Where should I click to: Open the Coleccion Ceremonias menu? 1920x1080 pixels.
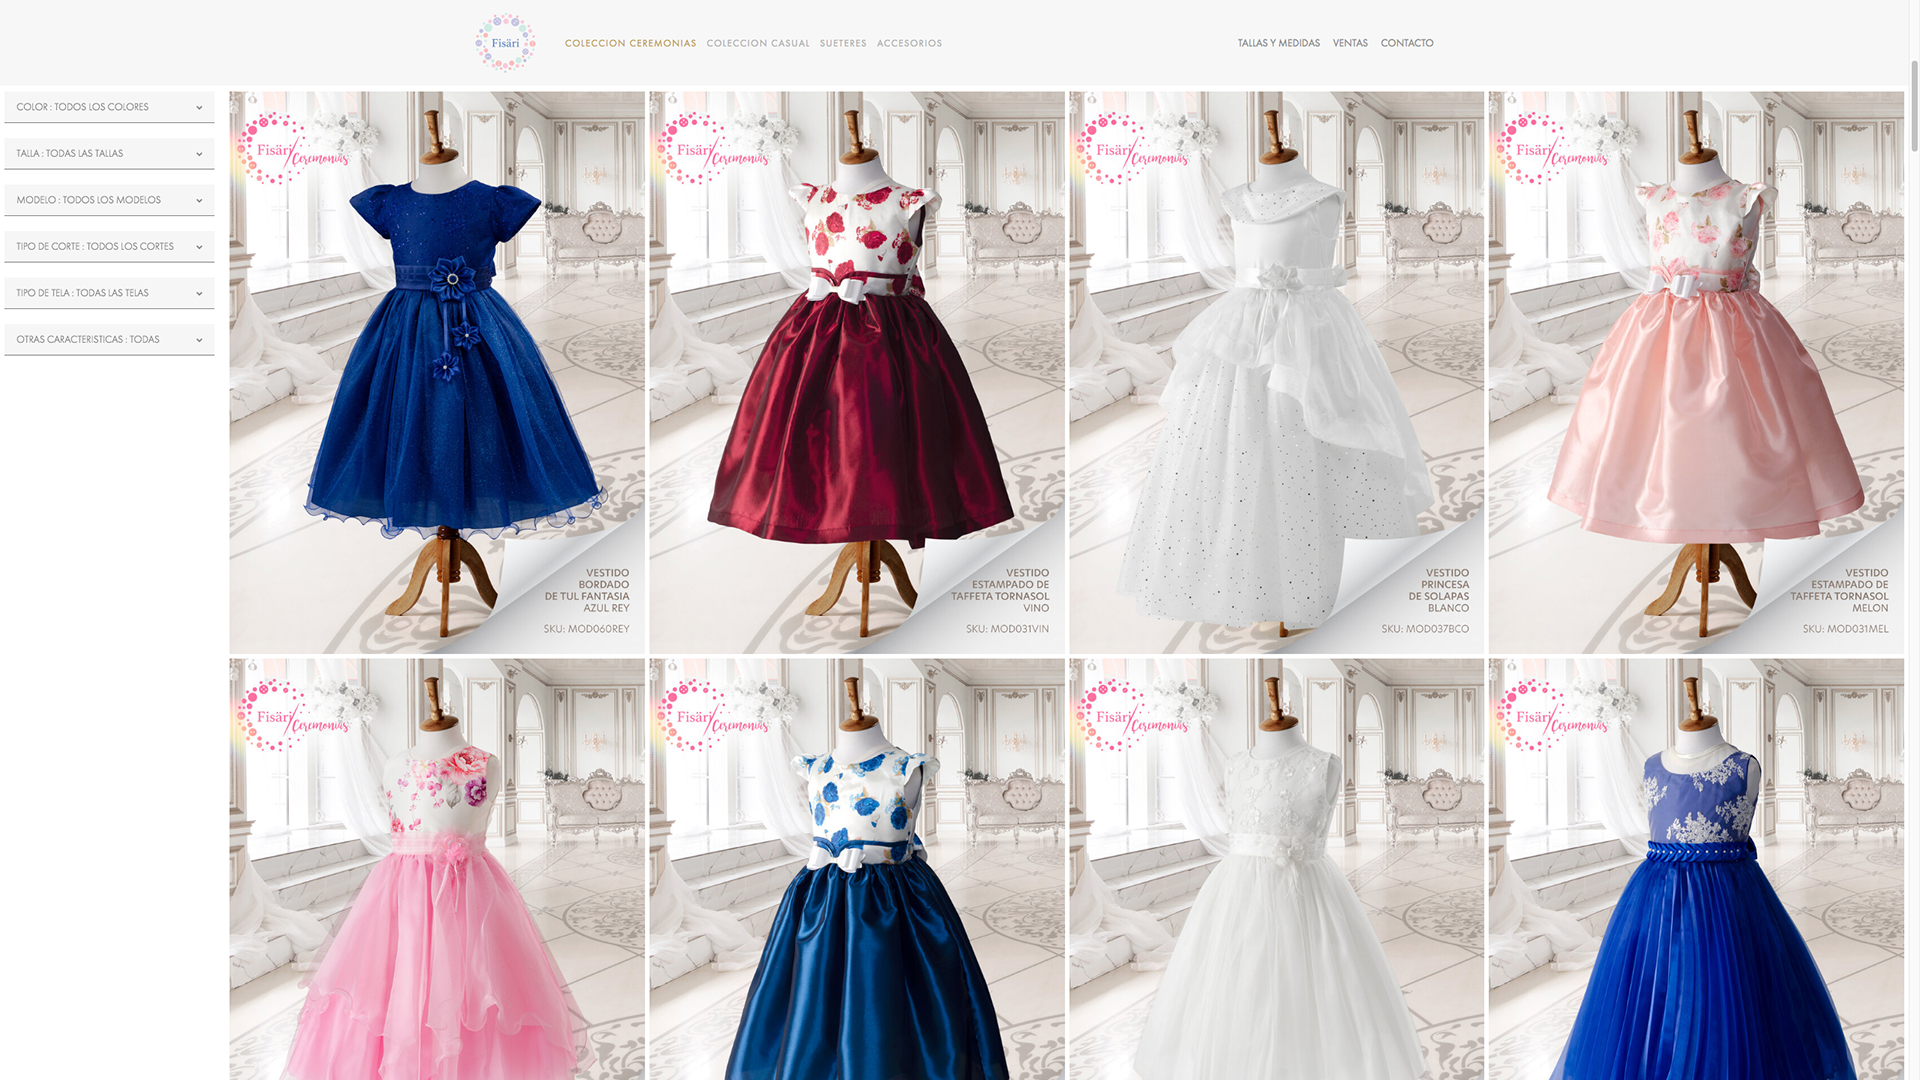tap(630, 43)
